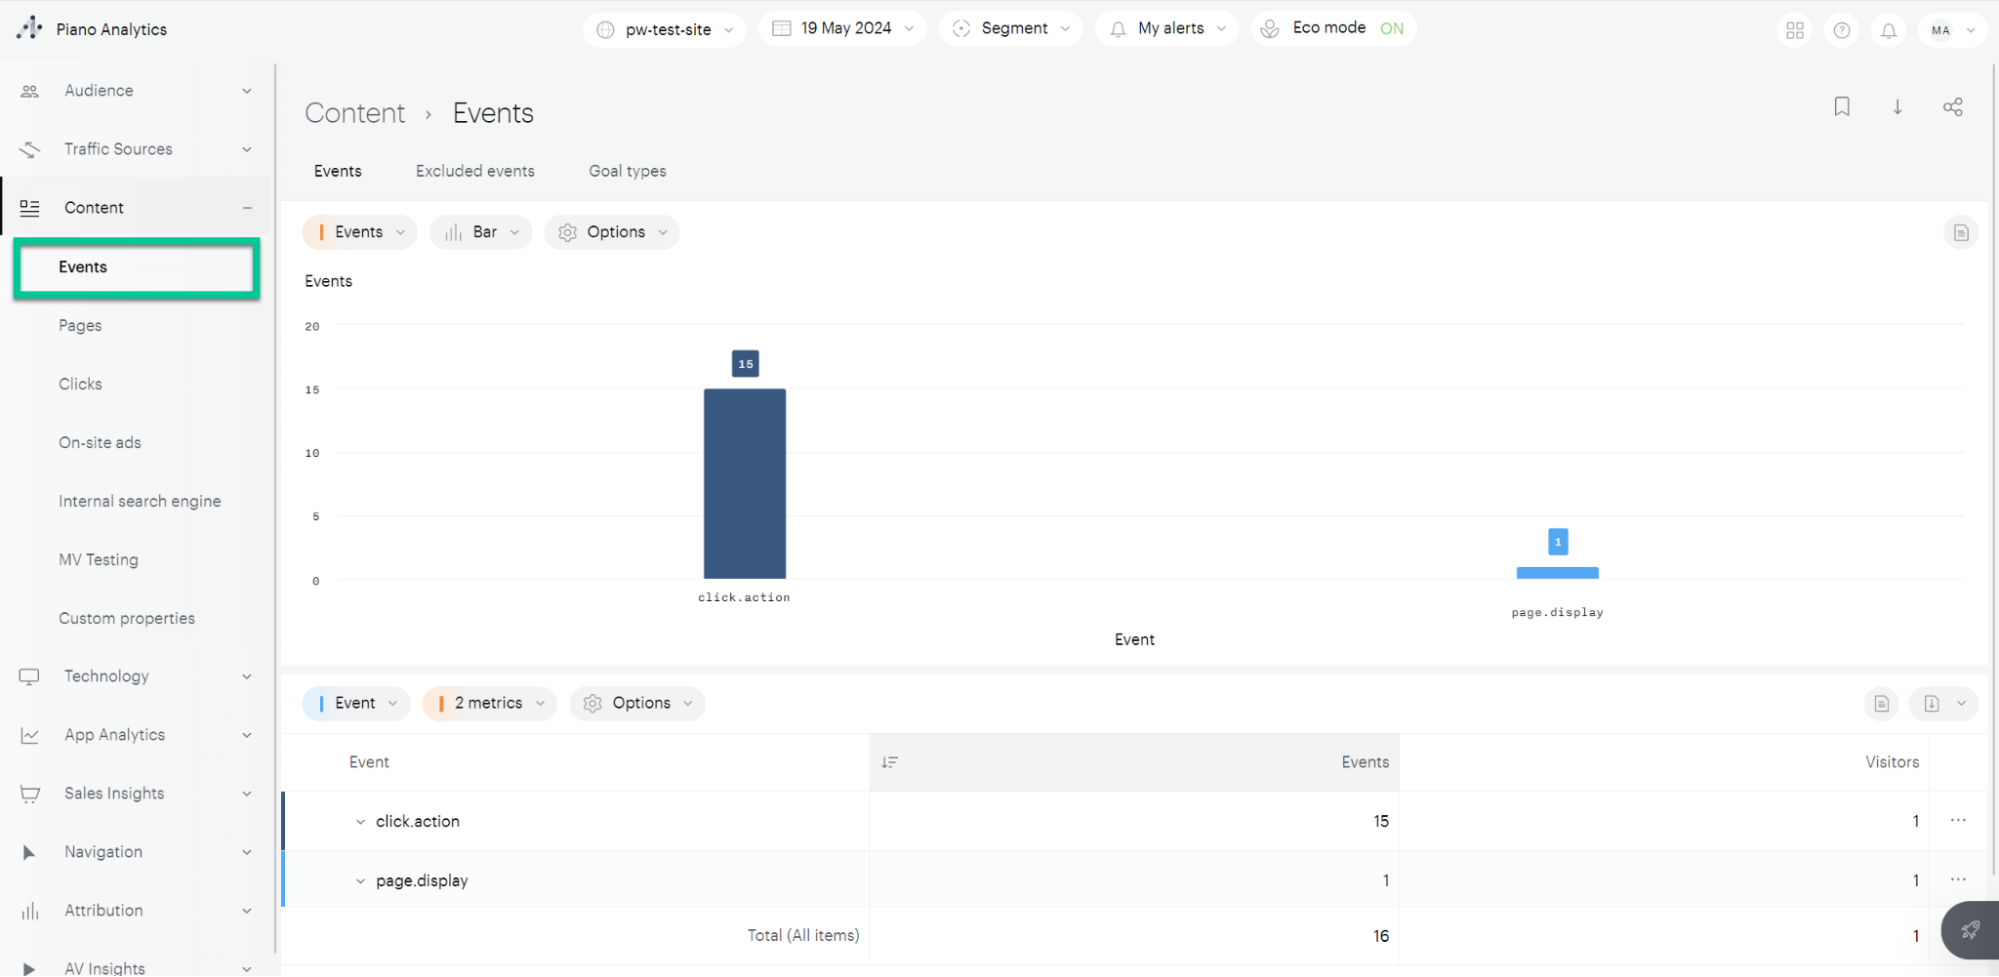1999x977 pixels.
Task: Open the Segment dropdown
Action: pyautogui.click(x=1011, y=28)
